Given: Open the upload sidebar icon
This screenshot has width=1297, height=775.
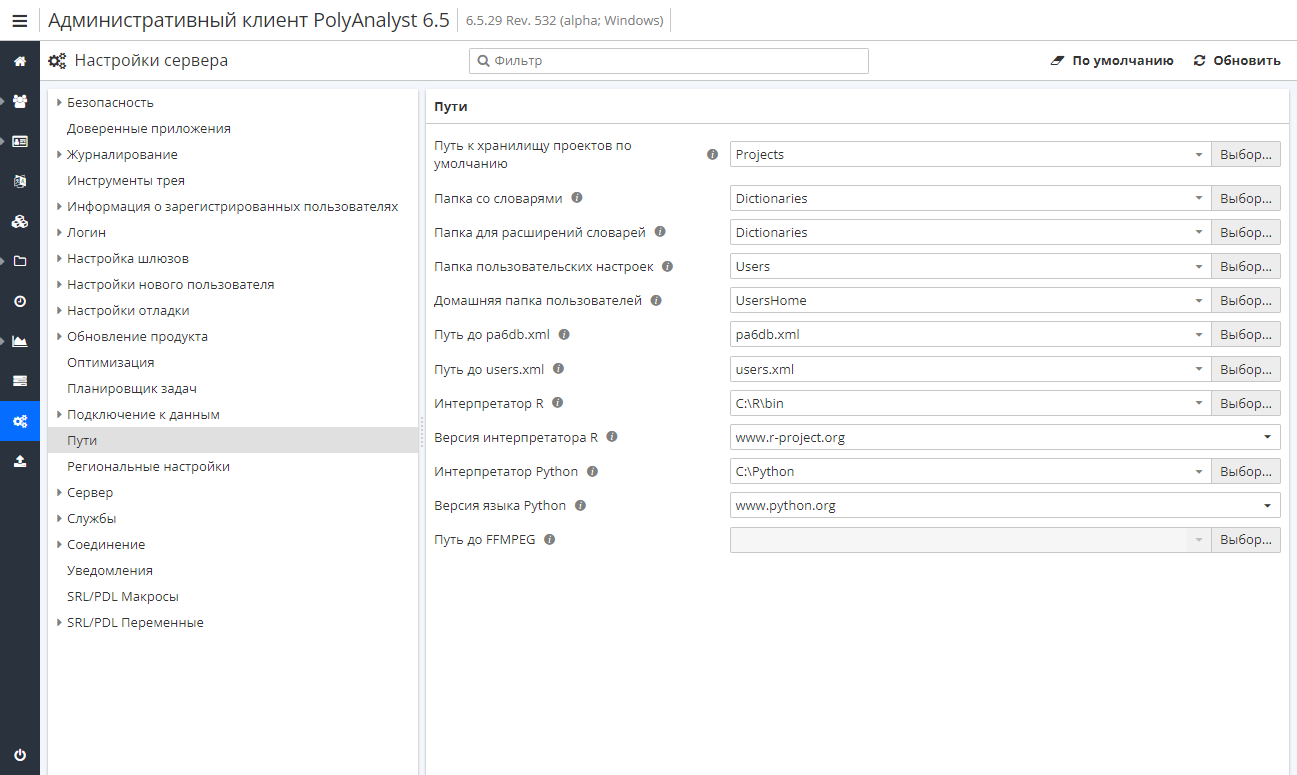Looking at the screenshot, I should 19,461.
